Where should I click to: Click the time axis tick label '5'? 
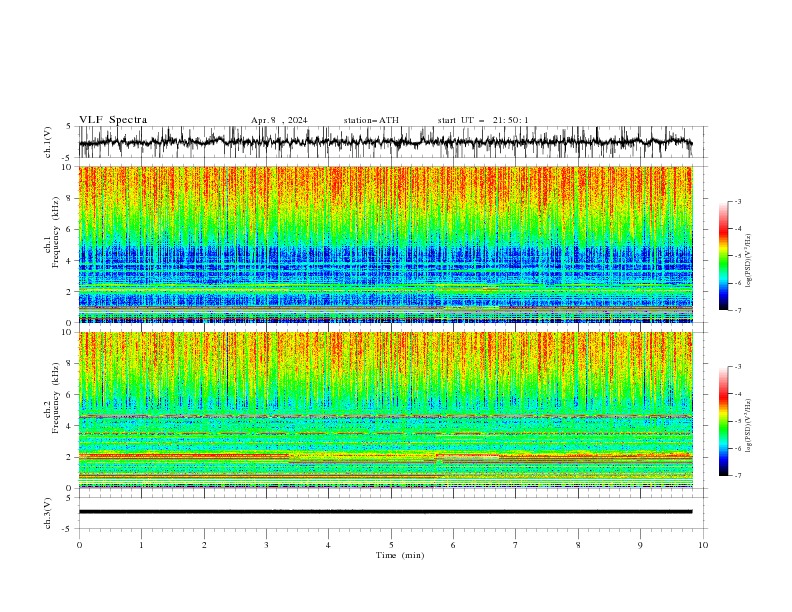click(391, 545)
